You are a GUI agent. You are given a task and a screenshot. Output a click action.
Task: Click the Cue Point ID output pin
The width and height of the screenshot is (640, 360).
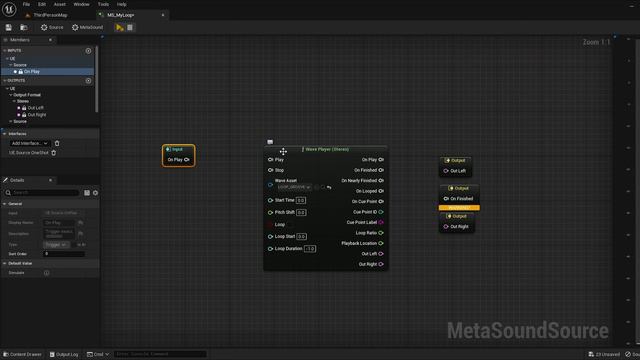click(x=381, y=212)
